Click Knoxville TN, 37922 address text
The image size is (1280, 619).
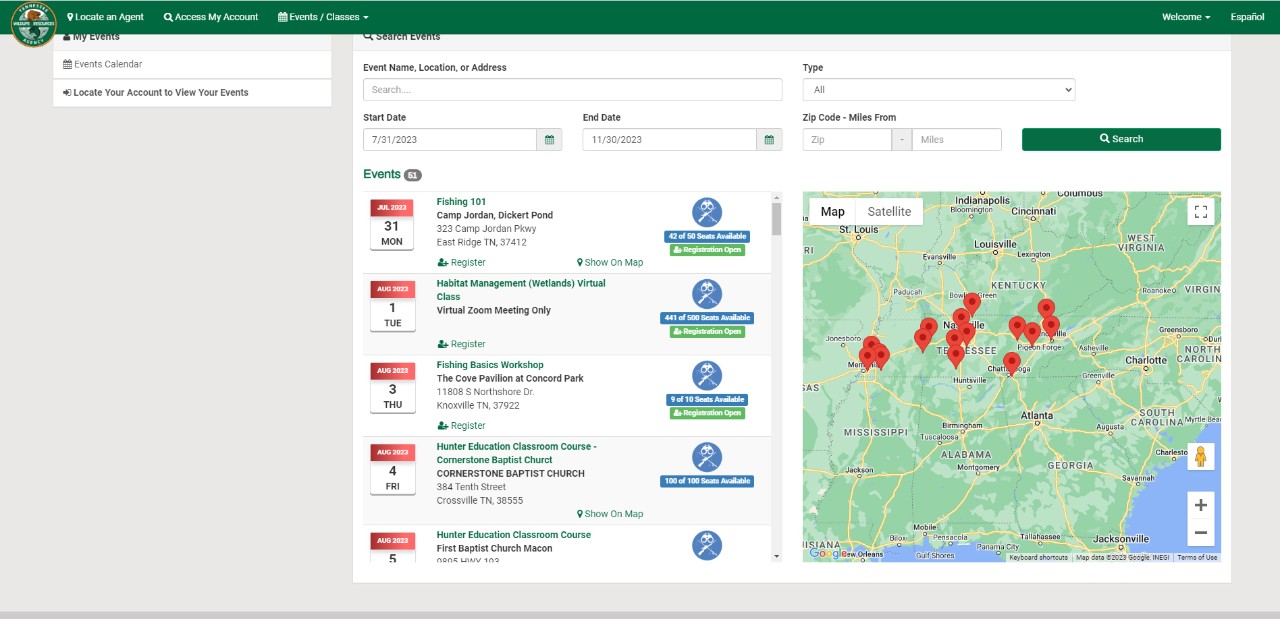[479, 405]
